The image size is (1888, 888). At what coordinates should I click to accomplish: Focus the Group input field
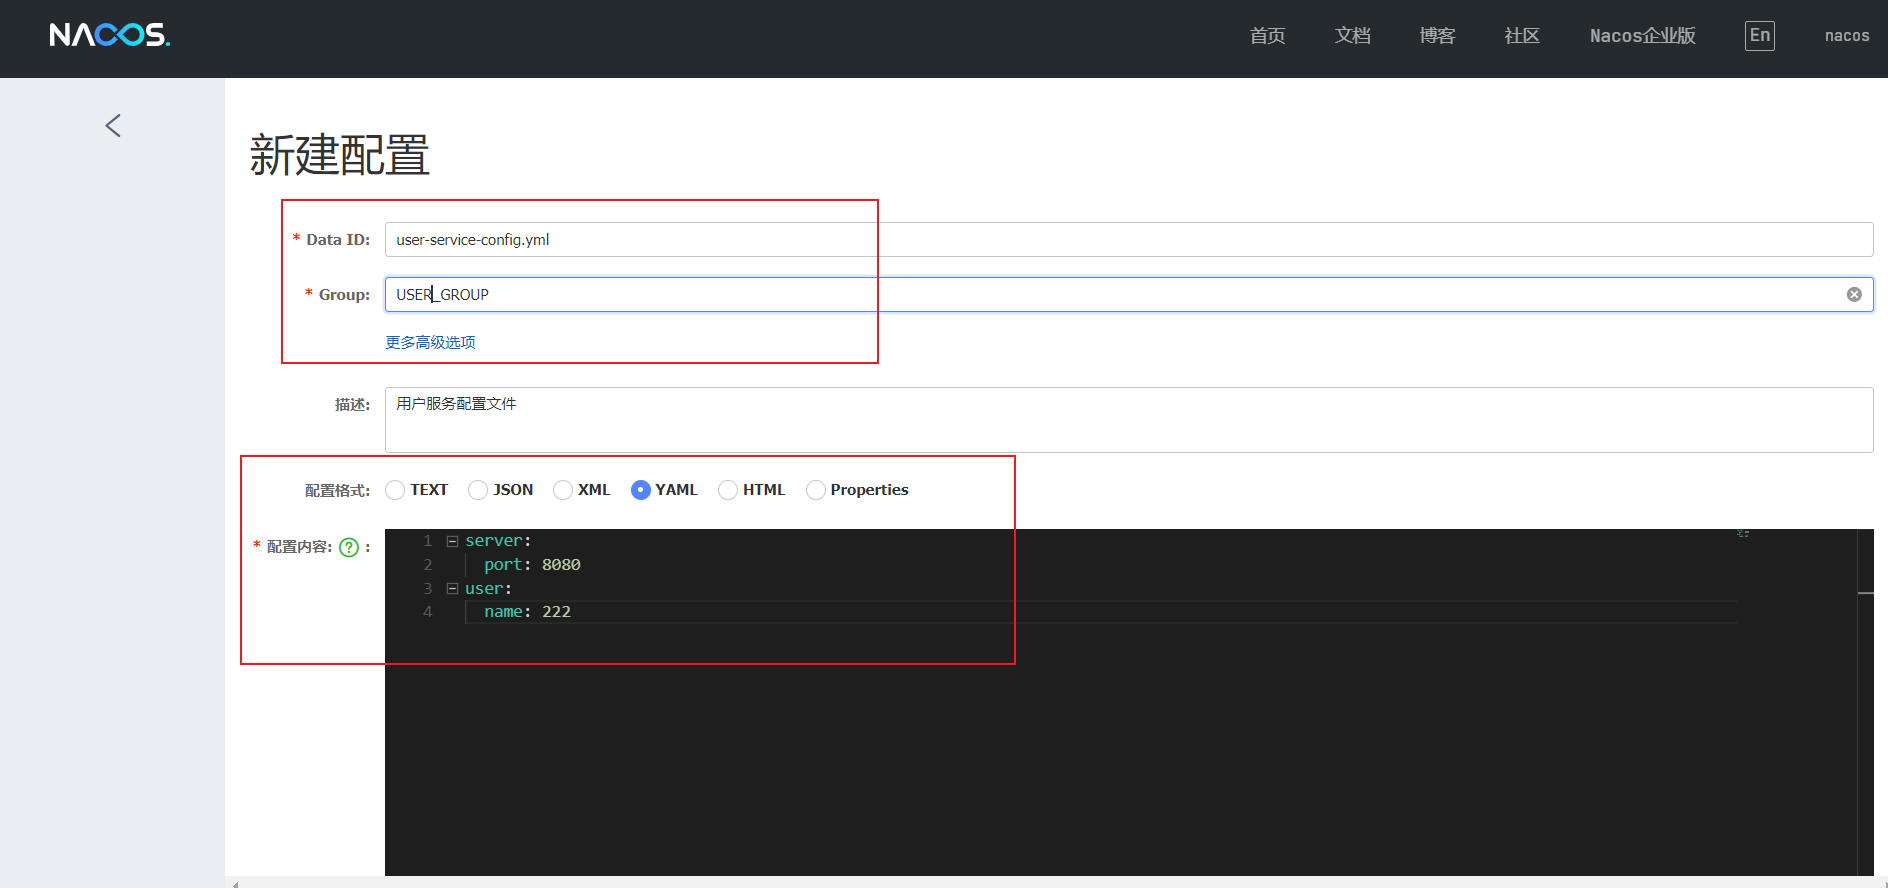[x=1129, y=294]
